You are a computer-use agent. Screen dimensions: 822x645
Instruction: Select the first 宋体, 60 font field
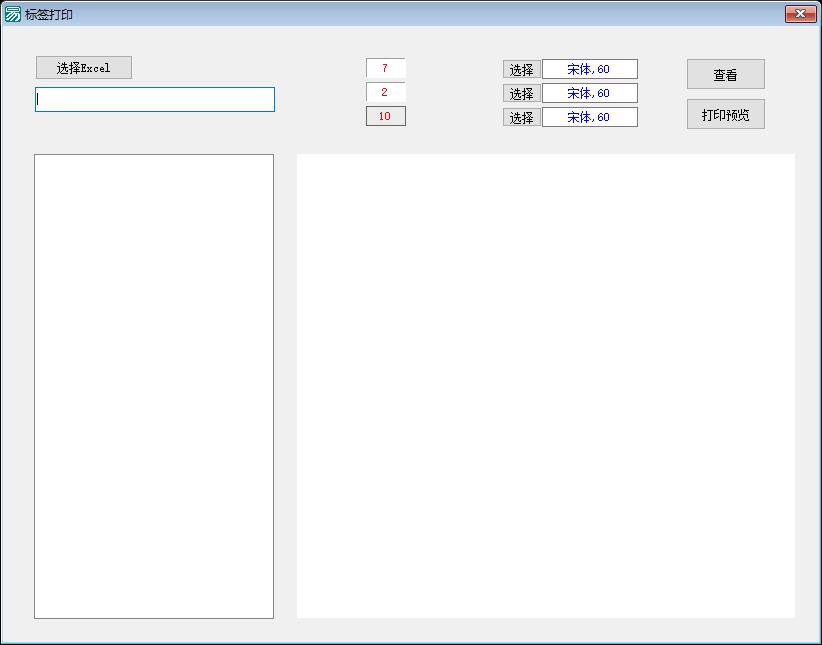coord(589,70)
